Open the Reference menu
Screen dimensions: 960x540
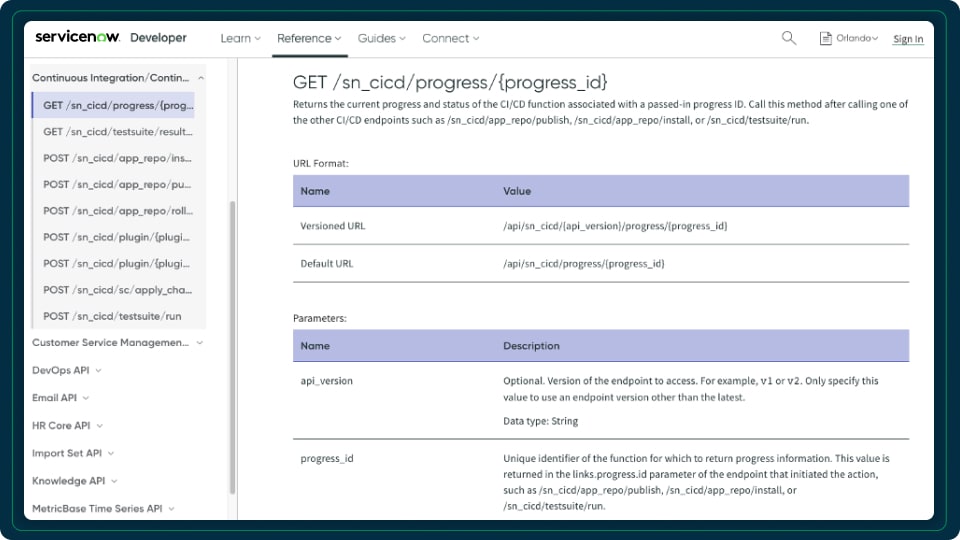(309, 38)
